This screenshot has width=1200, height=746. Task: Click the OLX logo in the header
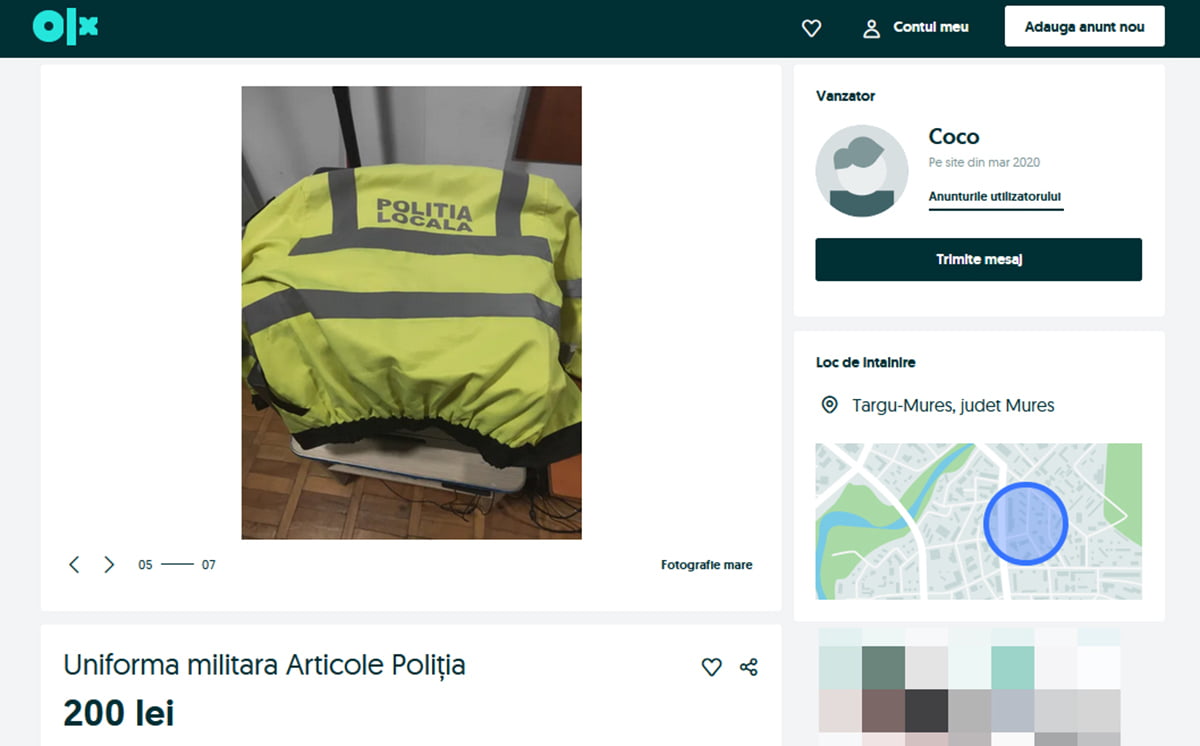click(x=65, y=27)
